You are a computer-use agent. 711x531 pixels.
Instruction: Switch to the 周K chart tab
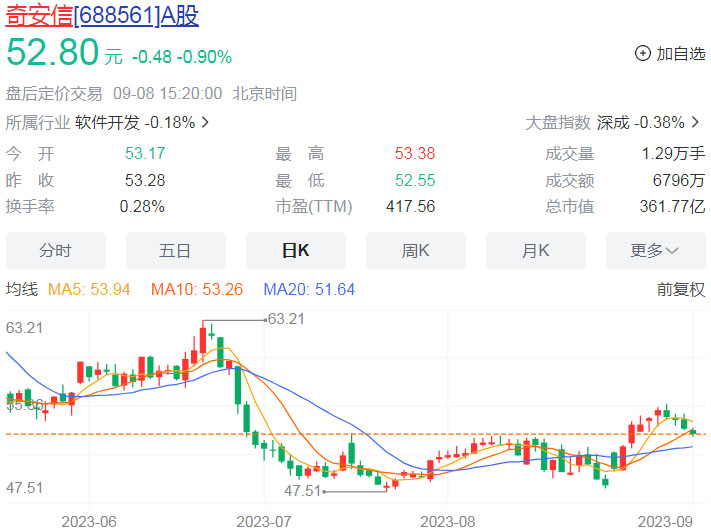pos(416,250)
